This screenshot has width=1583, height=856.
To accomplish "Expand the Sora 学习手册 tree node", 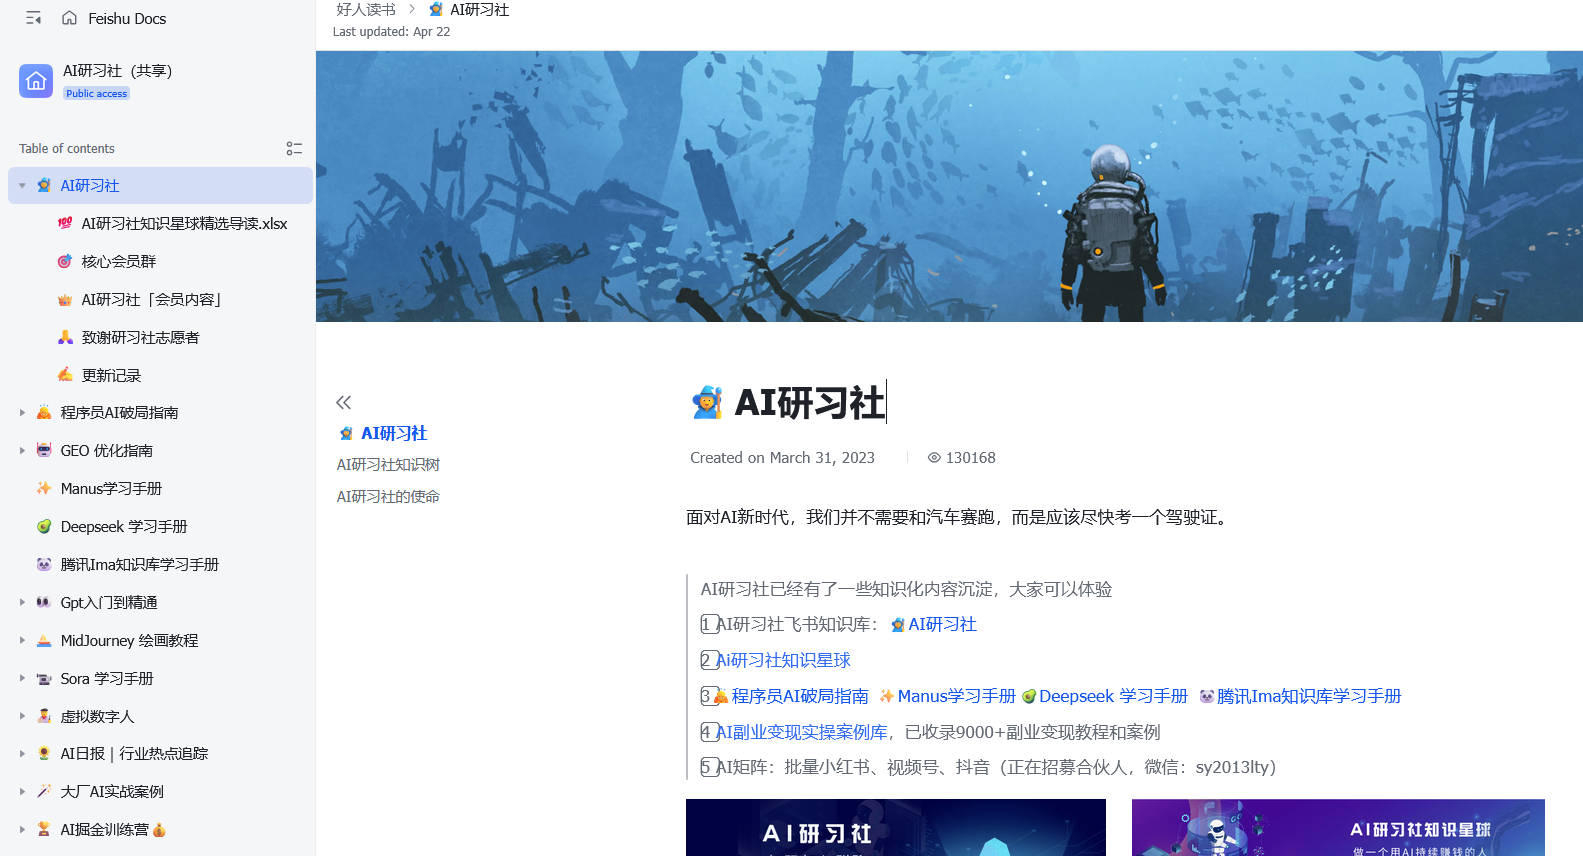I will (x=22, y=678).
